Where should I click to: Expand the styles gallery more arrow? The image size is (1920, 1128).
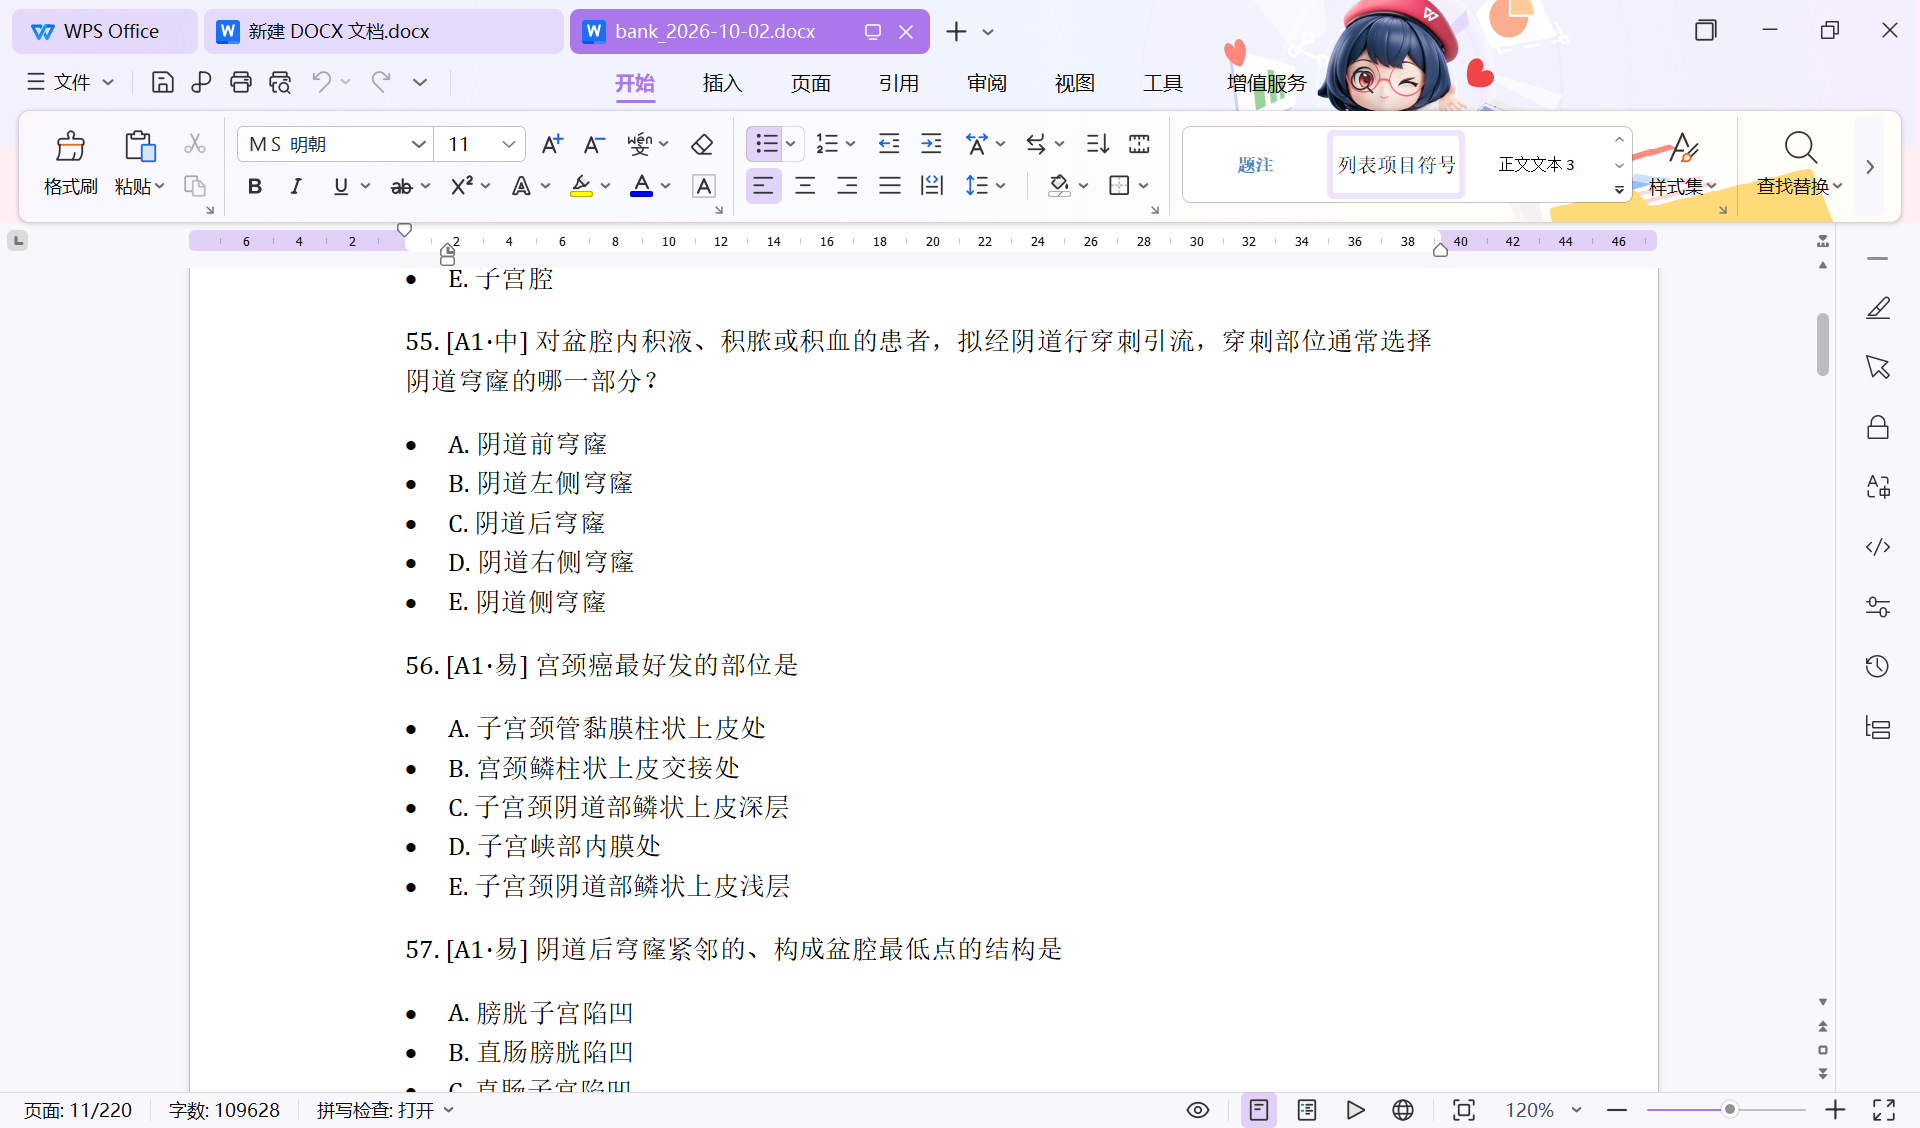(x=1619, y=190)
